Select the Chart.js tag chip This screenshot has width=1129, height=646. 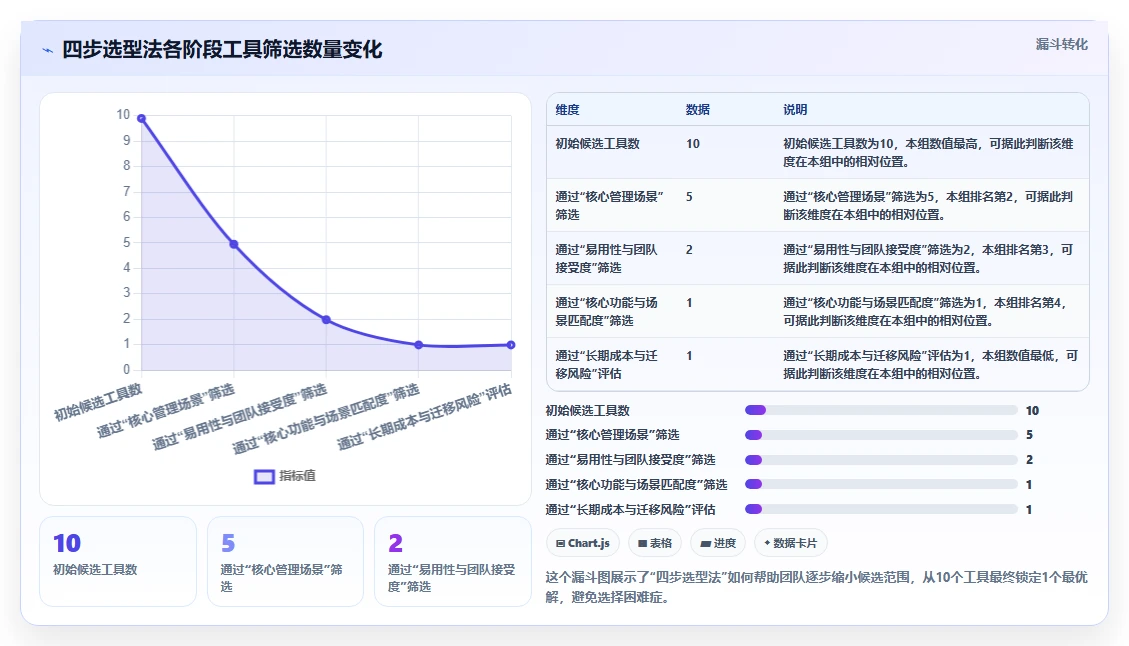(583, 543)
